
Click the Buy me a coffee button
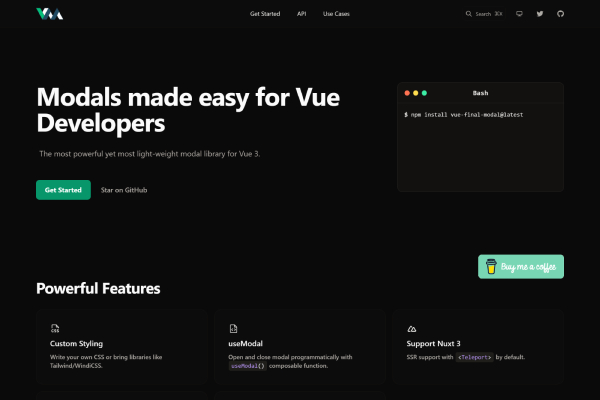click(521, 267)
